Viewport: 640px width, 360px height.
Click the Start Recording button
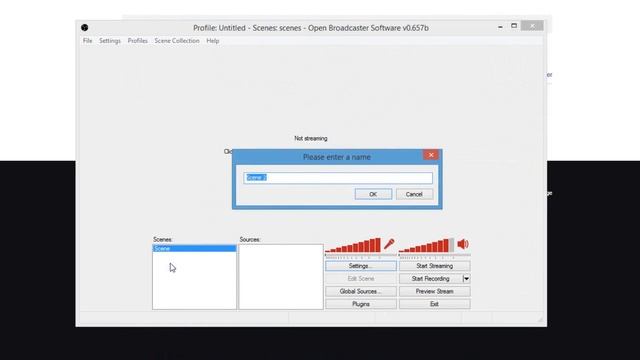pos(431,279)
